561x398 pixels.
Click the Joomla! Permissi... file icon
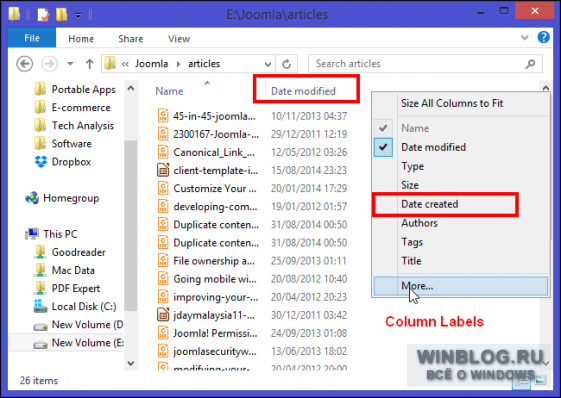163,333
